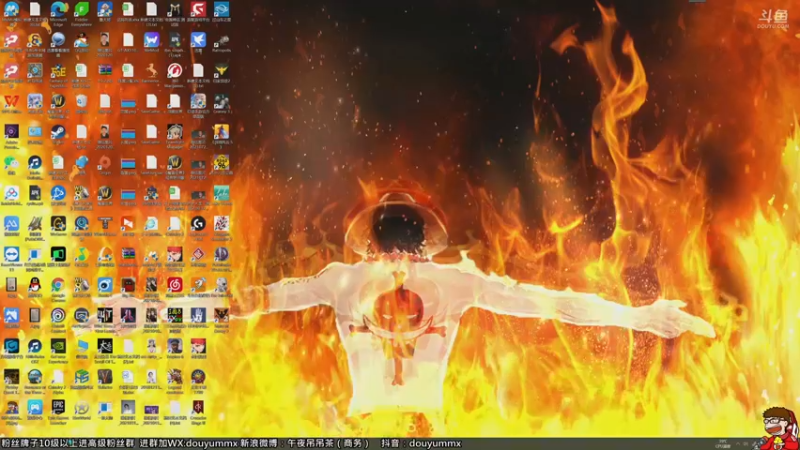Launch the Tropico 6 game icon
Viewport: 800px width, 450px height.
(174, 346)
